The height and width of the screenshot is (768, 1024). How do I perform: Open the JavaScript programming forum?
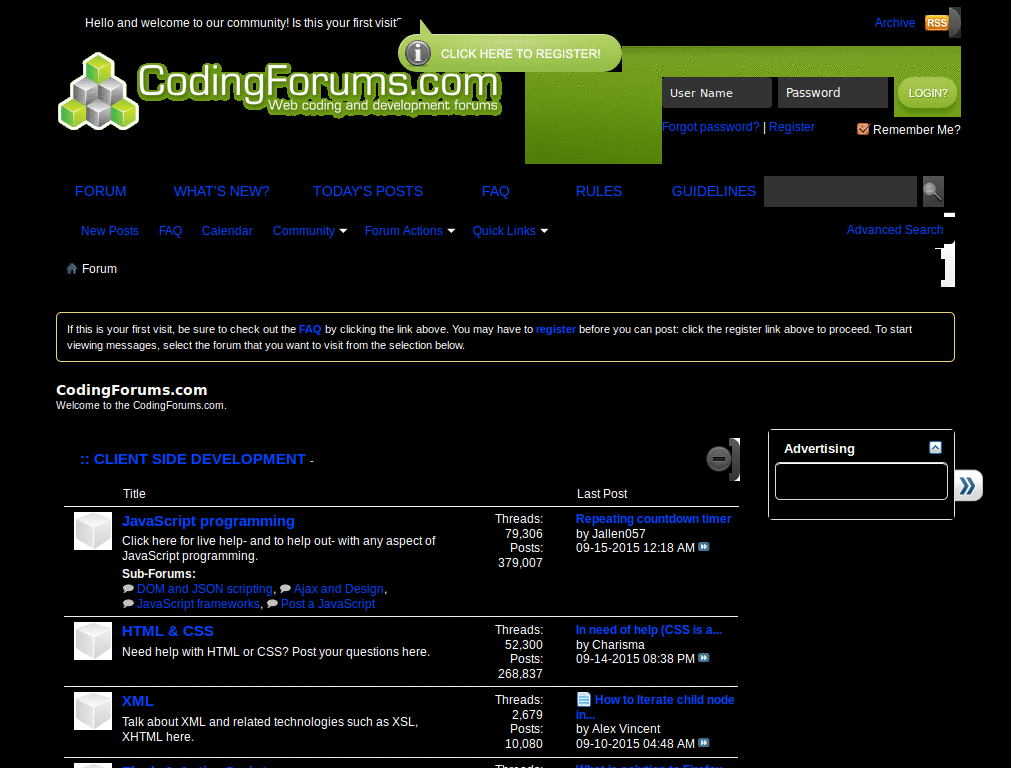[208, 521]
